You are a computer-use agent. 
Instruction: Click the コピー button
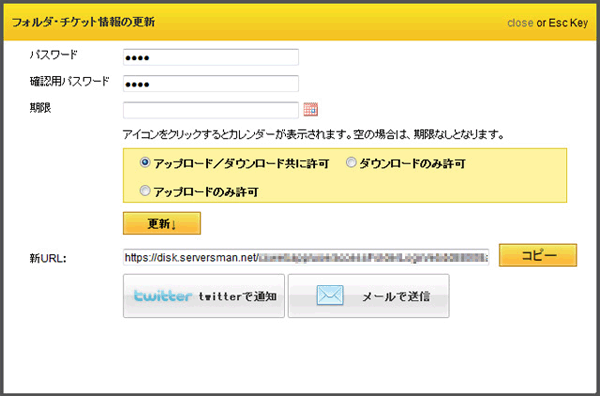coord(538,255)
